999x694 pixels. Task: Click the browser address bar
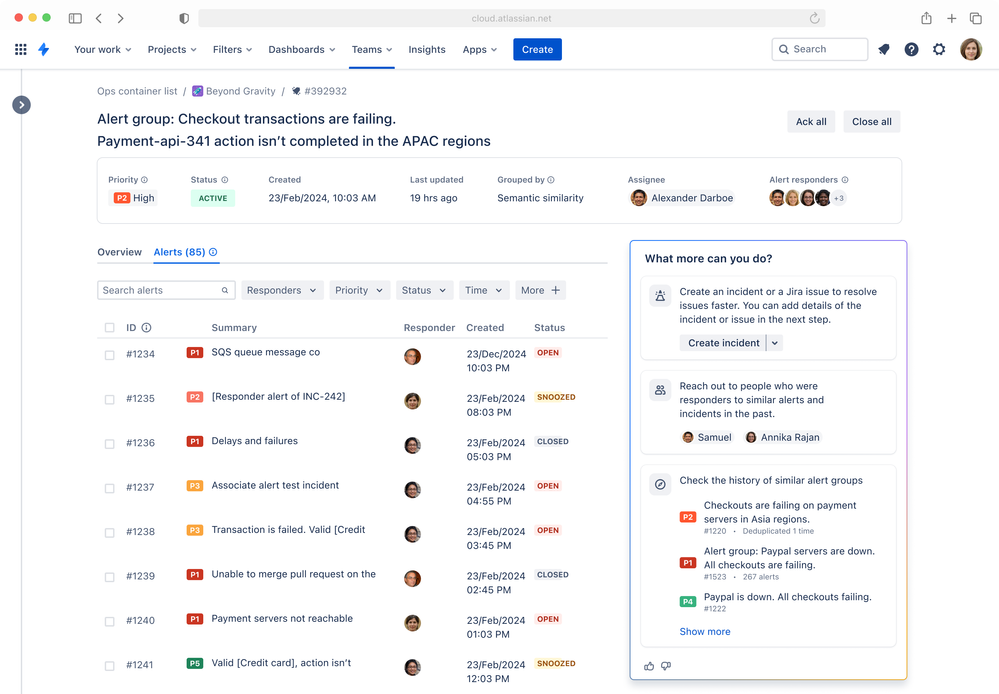coord(512,18)
